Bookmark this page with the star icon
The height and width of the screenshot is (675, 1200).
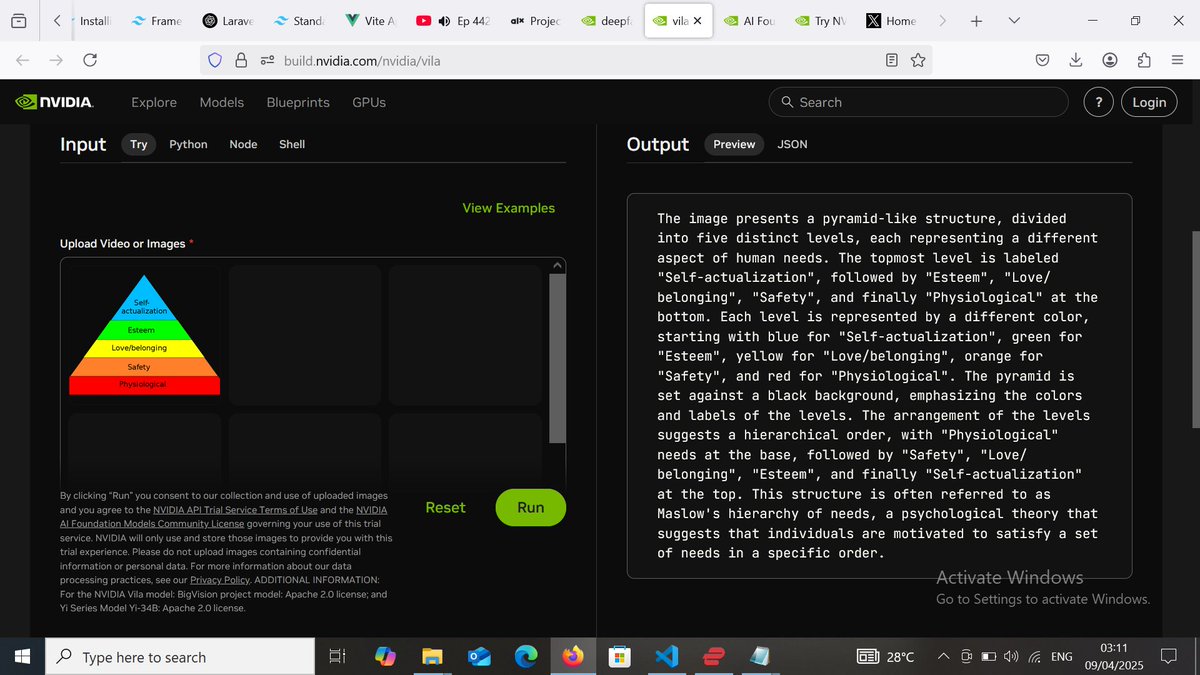pyautogui.click(x=918, y=60)
